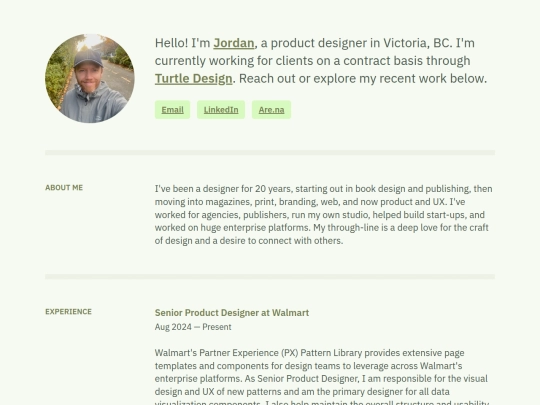Click the circular profile photo
The width and height of the screenshot is (540, 405).
[90, 78]
